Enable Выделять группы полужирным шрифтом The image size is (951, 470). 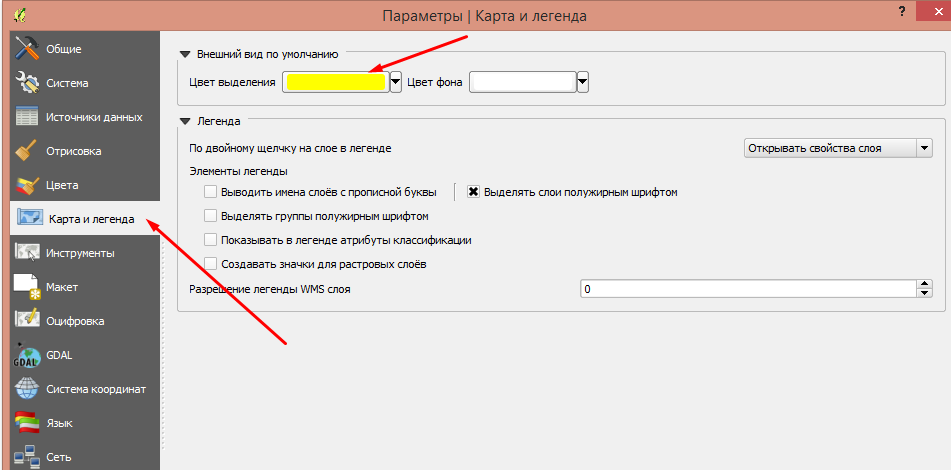click(x=210, y=216)
